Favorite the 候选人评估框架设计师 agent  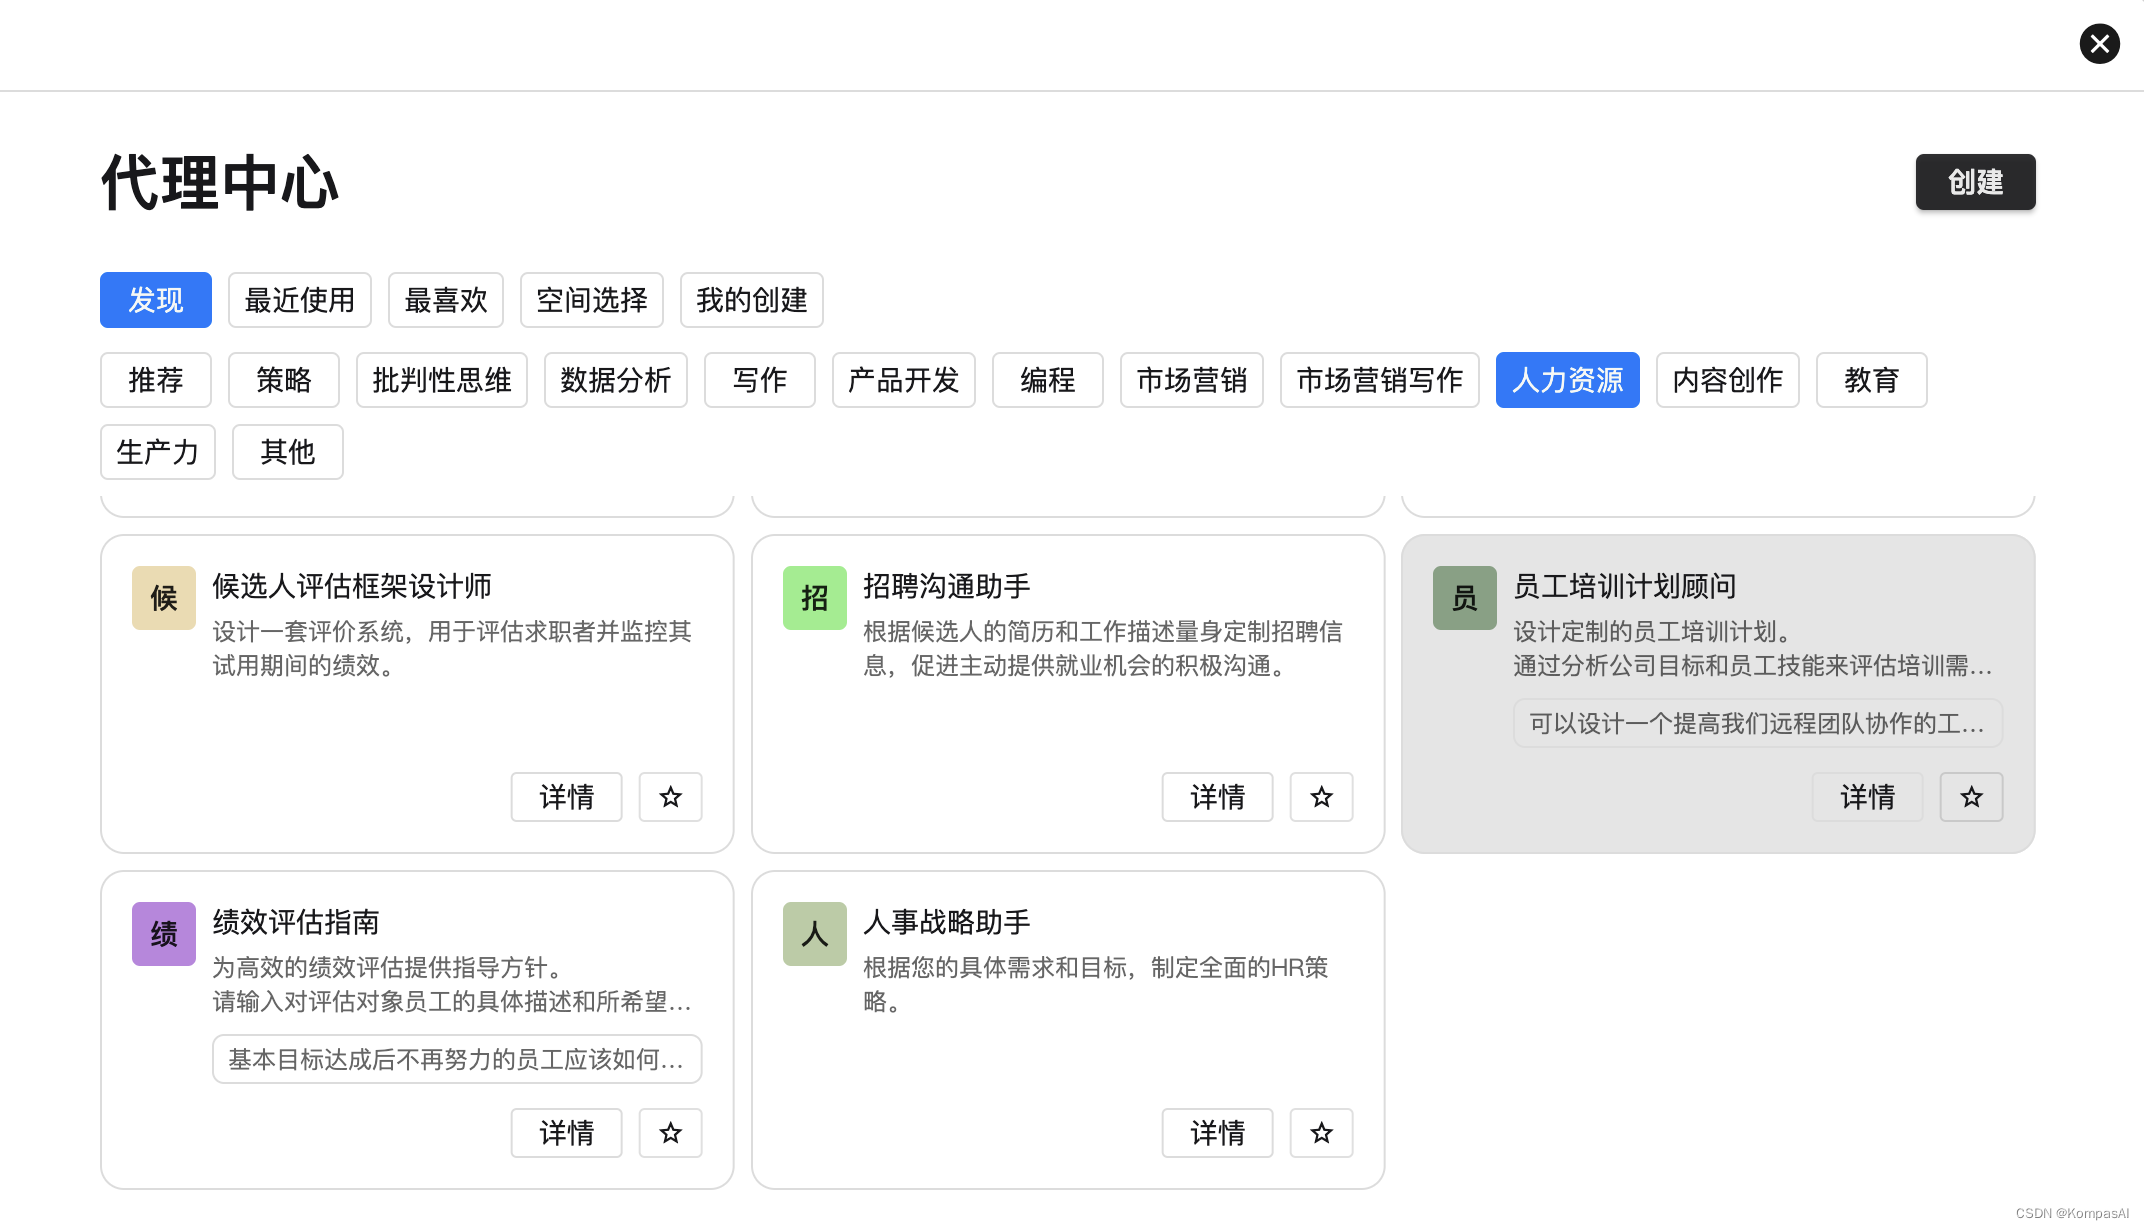(670, 797)
